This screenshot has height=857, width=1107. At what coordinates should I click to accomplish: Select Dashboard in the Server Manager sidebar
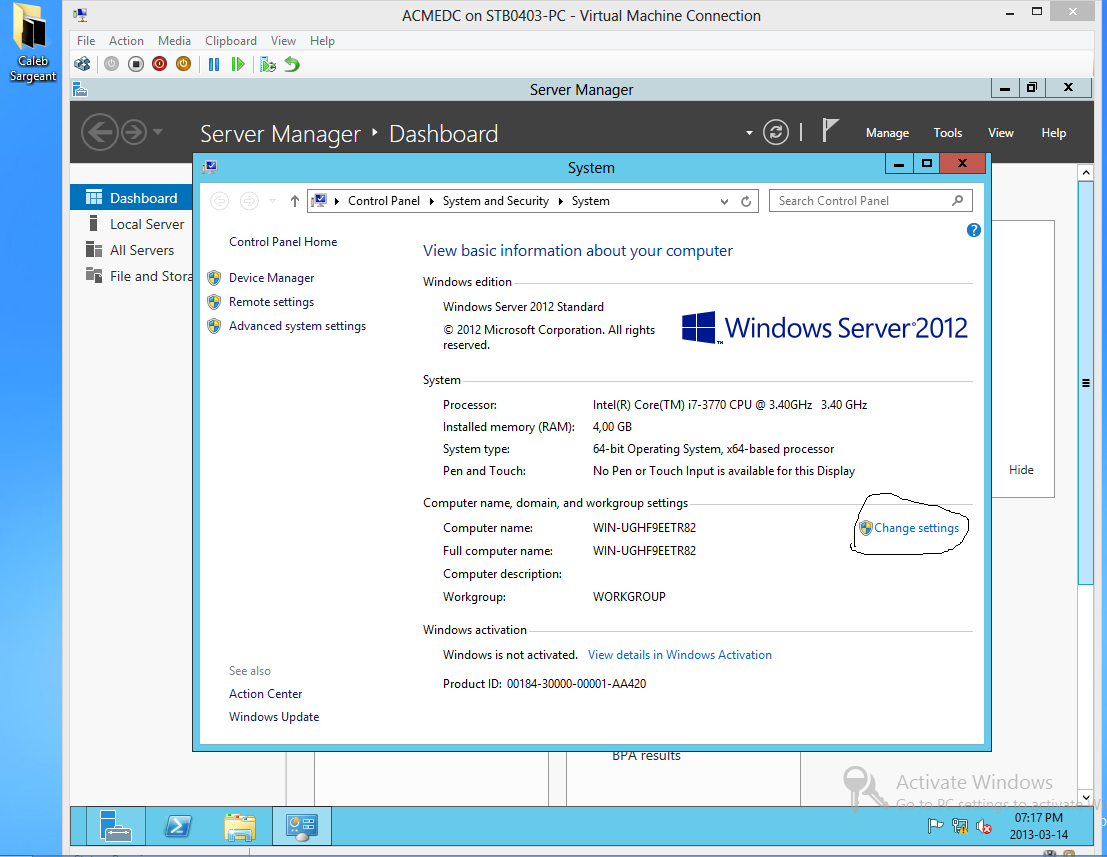click(131, 198)
